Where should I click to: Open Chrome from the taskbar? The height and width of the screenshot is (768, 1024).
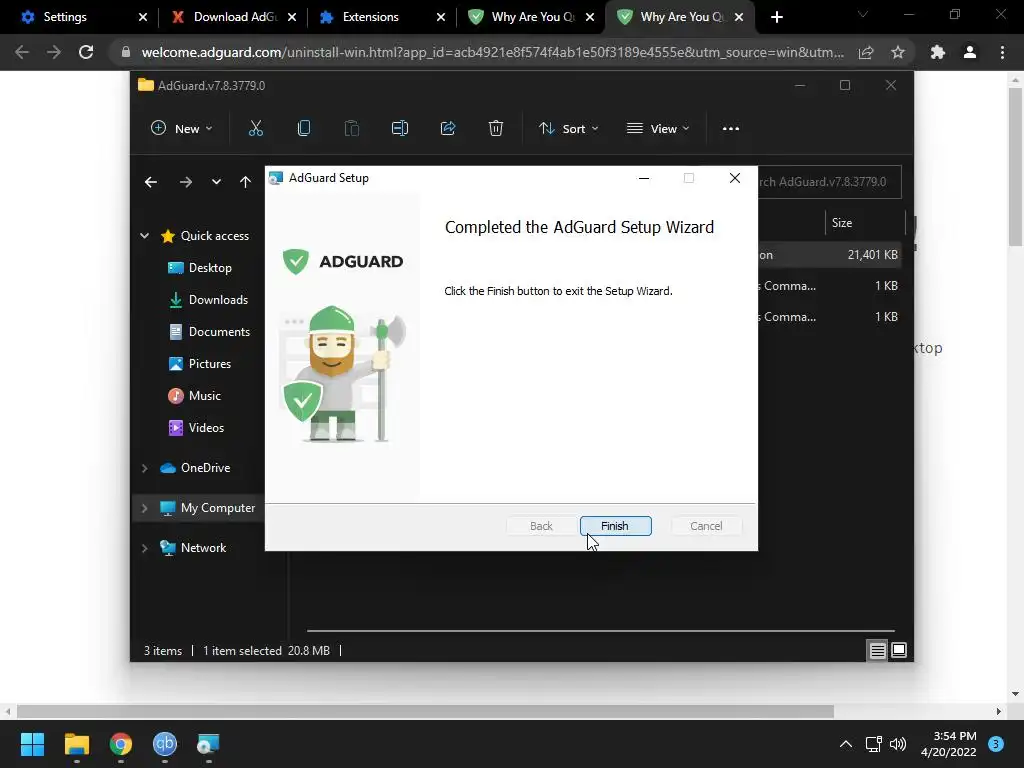tap(121, 744)
